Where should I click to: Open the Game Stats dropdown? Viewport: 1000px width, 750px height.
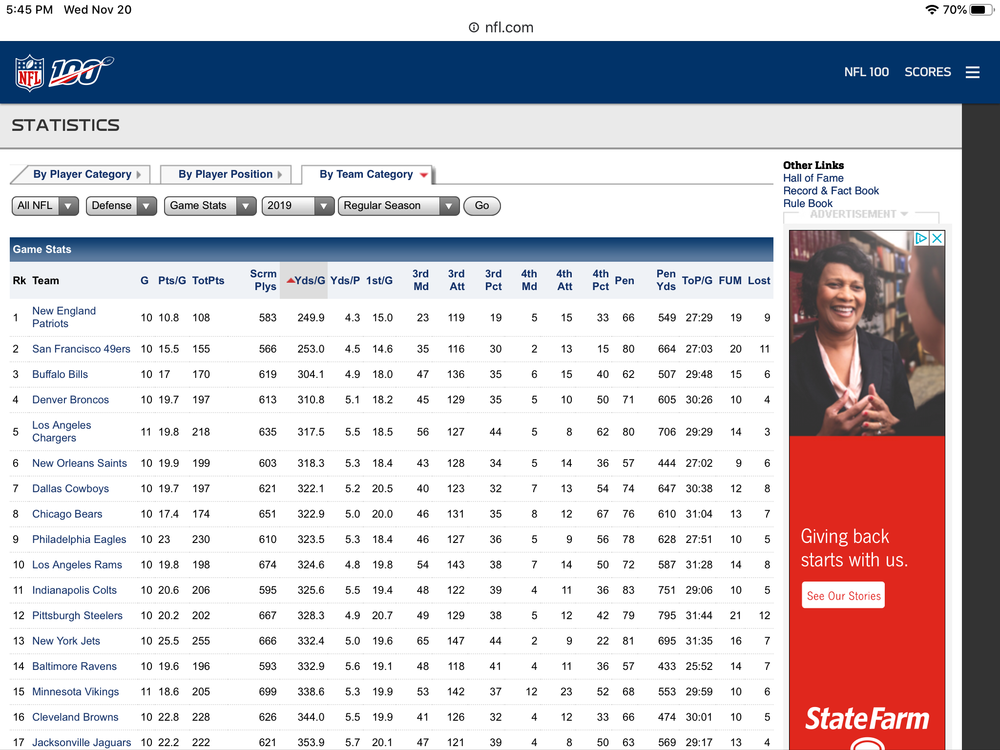(x=210, y=205)
